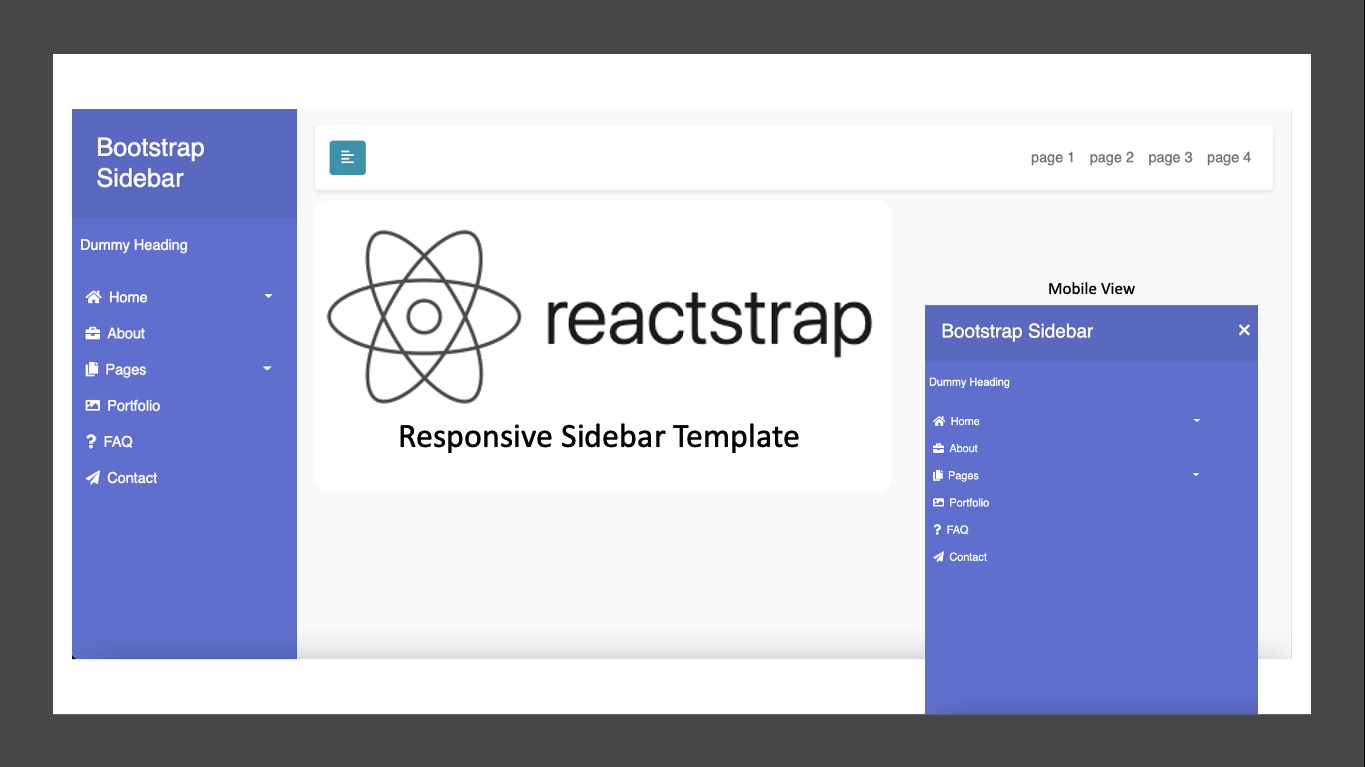The image size is (1365, 767).
Task: Click the copy icon beside Pages in mobile view
Action: click(938, 475)
